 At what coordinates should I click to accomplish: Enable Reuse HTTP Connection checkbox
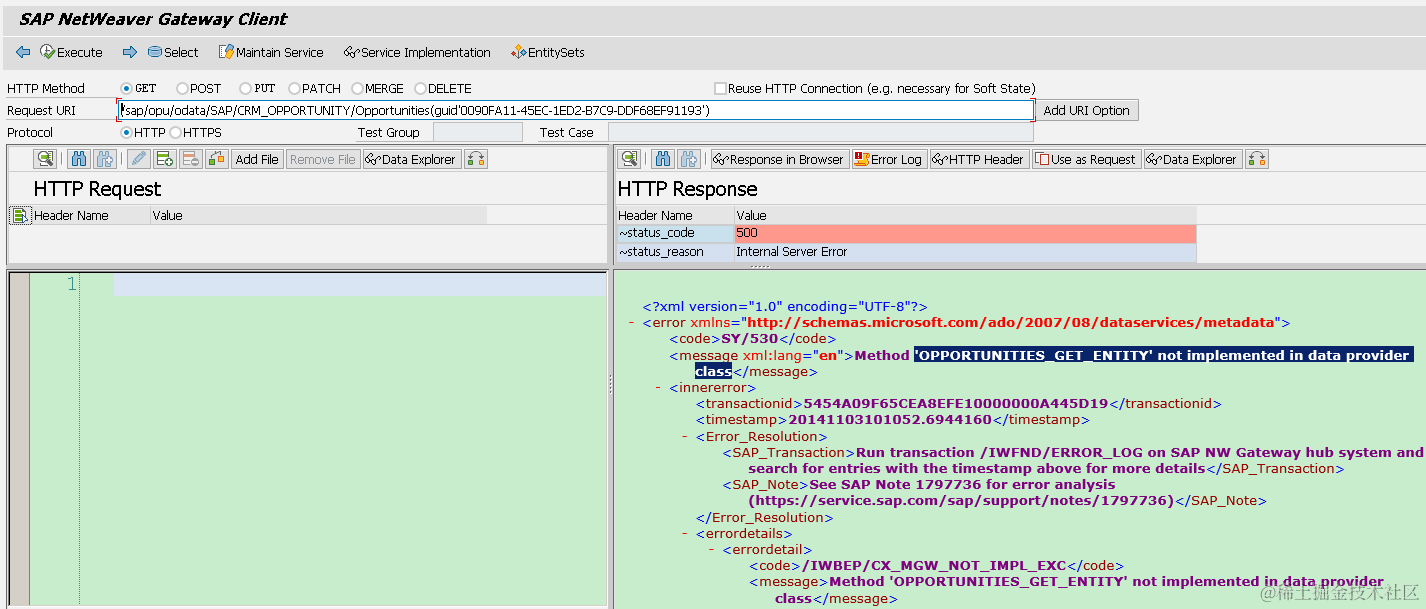[720, 88]
